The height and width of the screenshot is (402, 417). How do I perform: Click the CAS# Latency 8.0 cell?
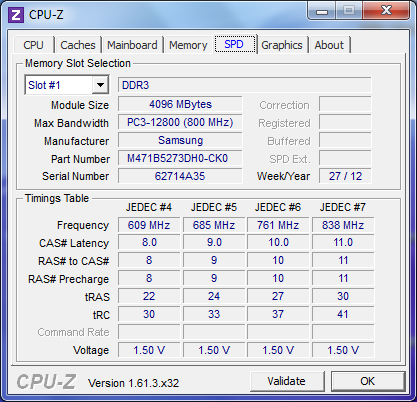[x=149, y=242]
